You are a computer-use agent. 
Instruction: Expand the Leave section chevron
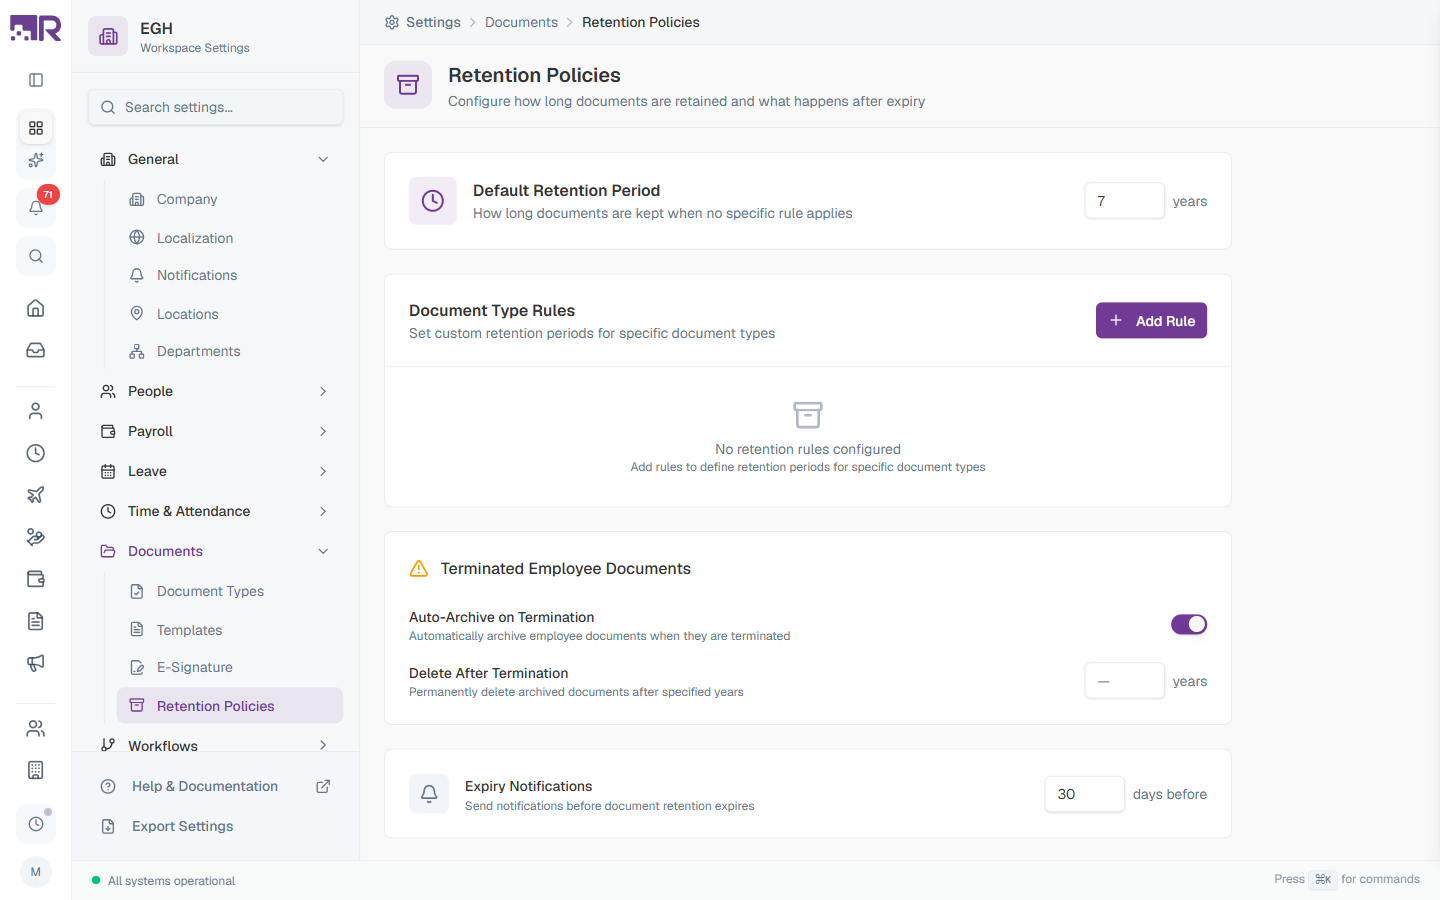tap(323, 471)
